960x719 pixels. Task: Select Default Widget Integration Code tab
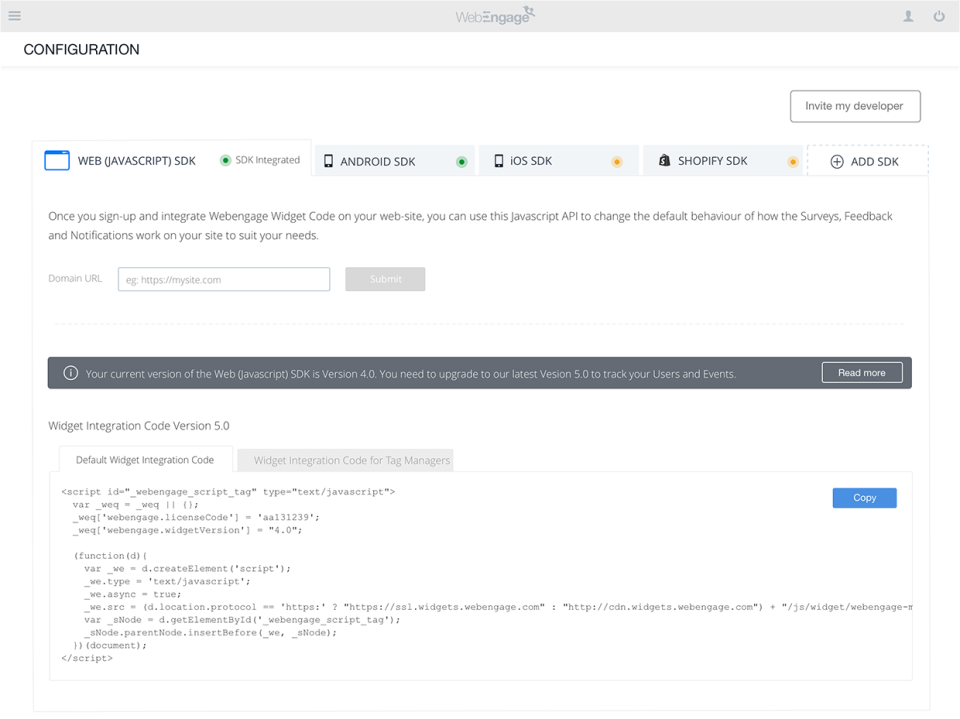[x=146, y=459]
